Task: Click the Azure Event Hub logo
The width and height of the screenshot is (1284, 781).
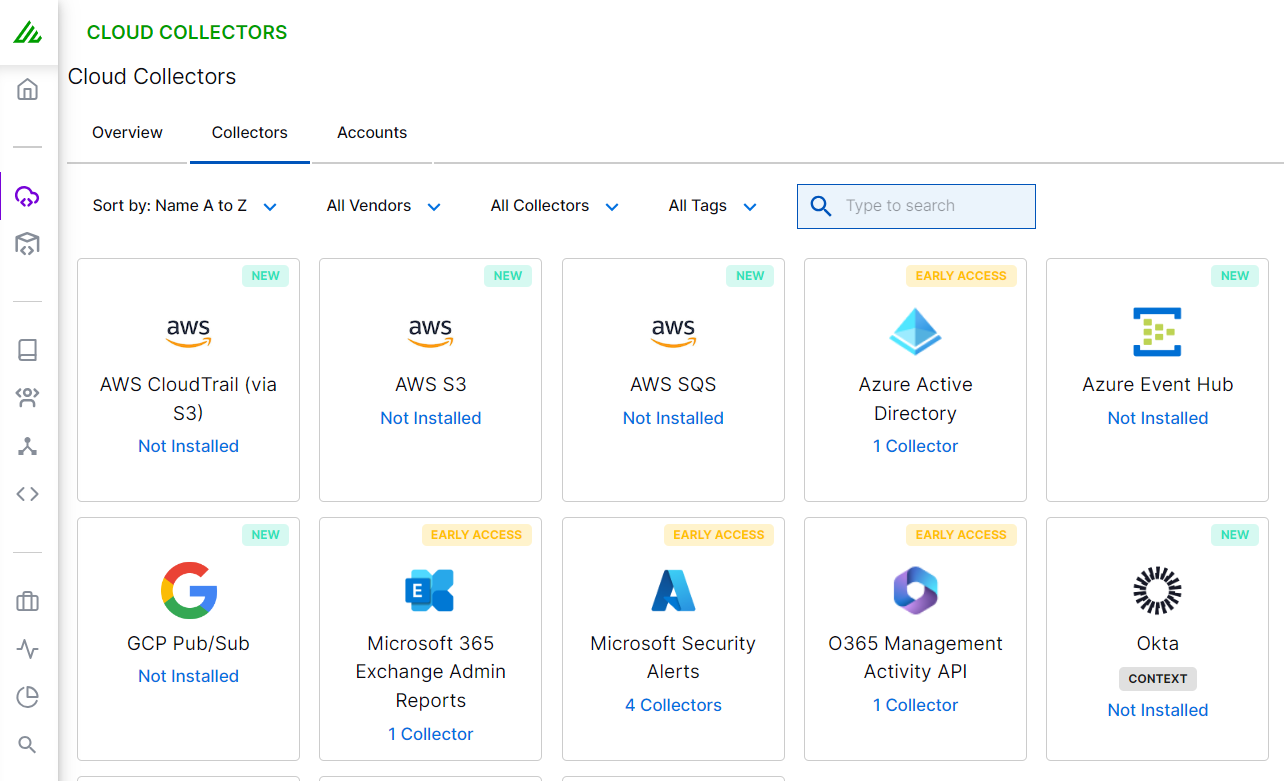Action: [1157, 332]
